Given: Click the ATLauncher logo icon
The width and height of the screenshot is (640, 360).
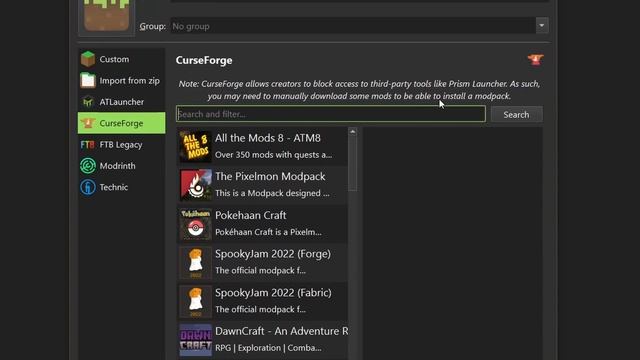Looking at the screenshot, I should click(x=88, y=102).
